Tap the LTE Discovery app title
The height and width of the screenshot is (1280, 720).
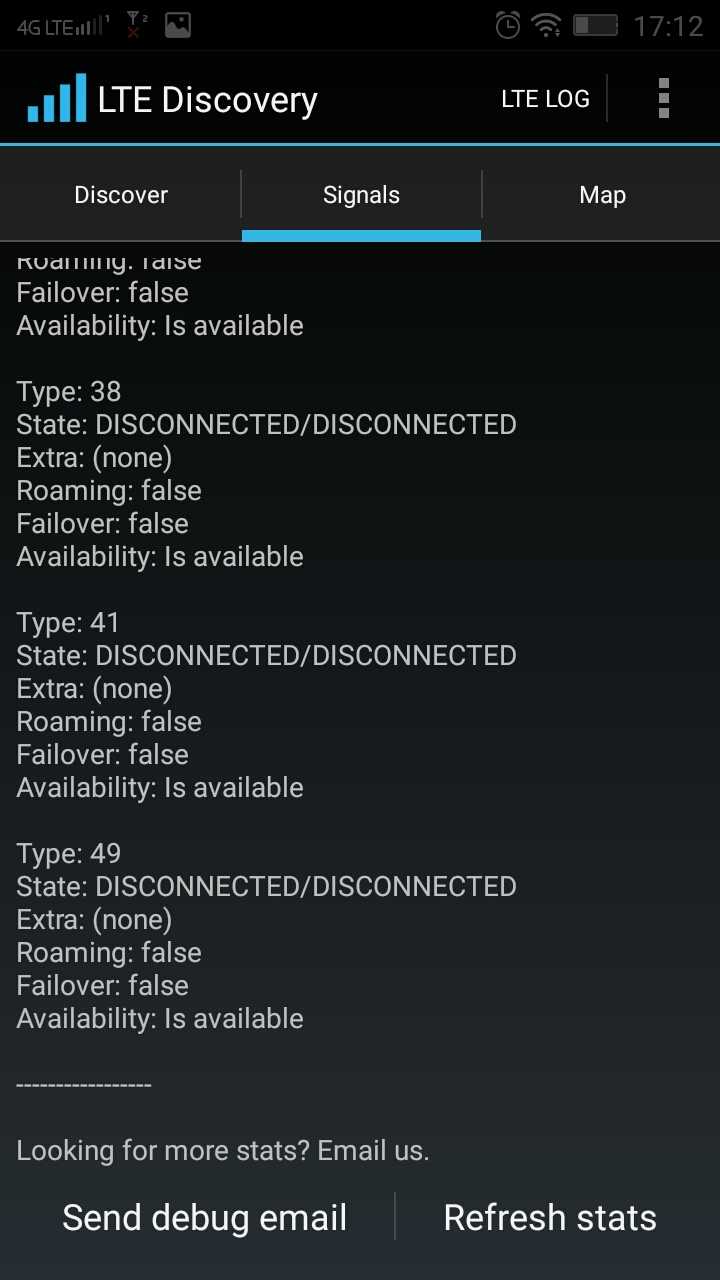click(x=207, y=100)
